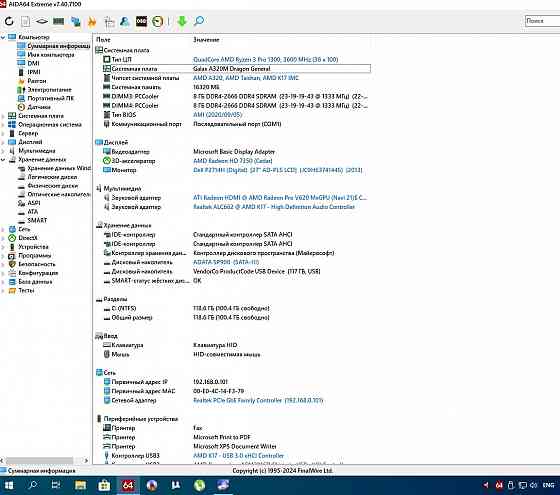
Task: Open the Report toolbar icon
Action: coord(25,21)
